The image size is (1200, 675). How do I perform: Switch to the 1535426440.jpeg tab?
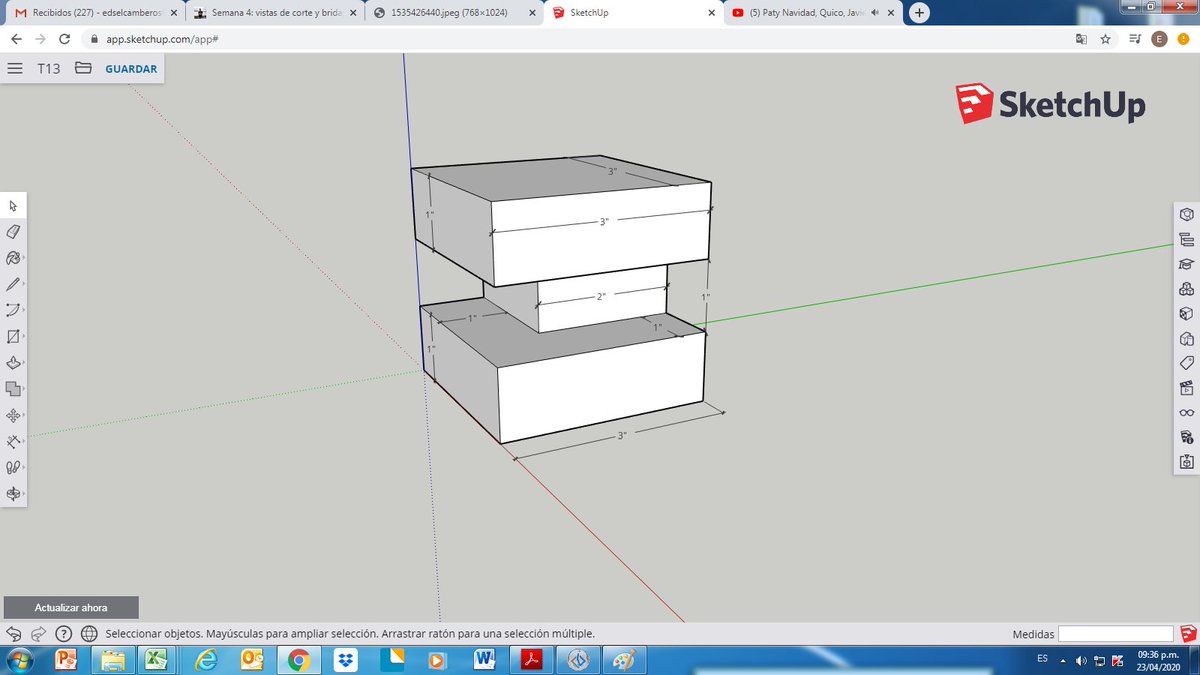453,13
